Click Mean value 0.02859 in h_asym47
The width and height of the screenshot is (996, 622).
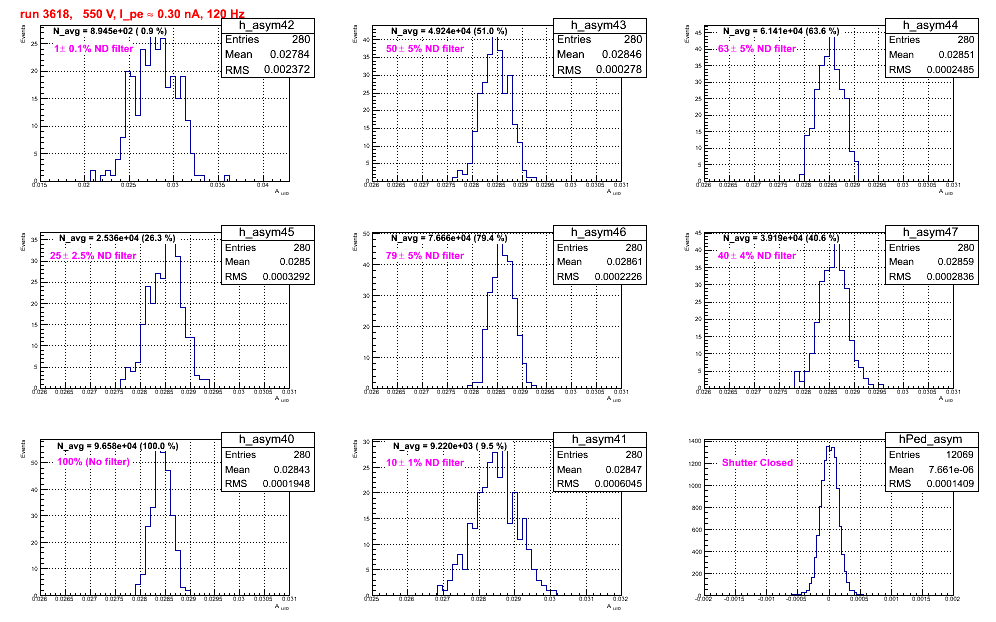coord(956,261)
